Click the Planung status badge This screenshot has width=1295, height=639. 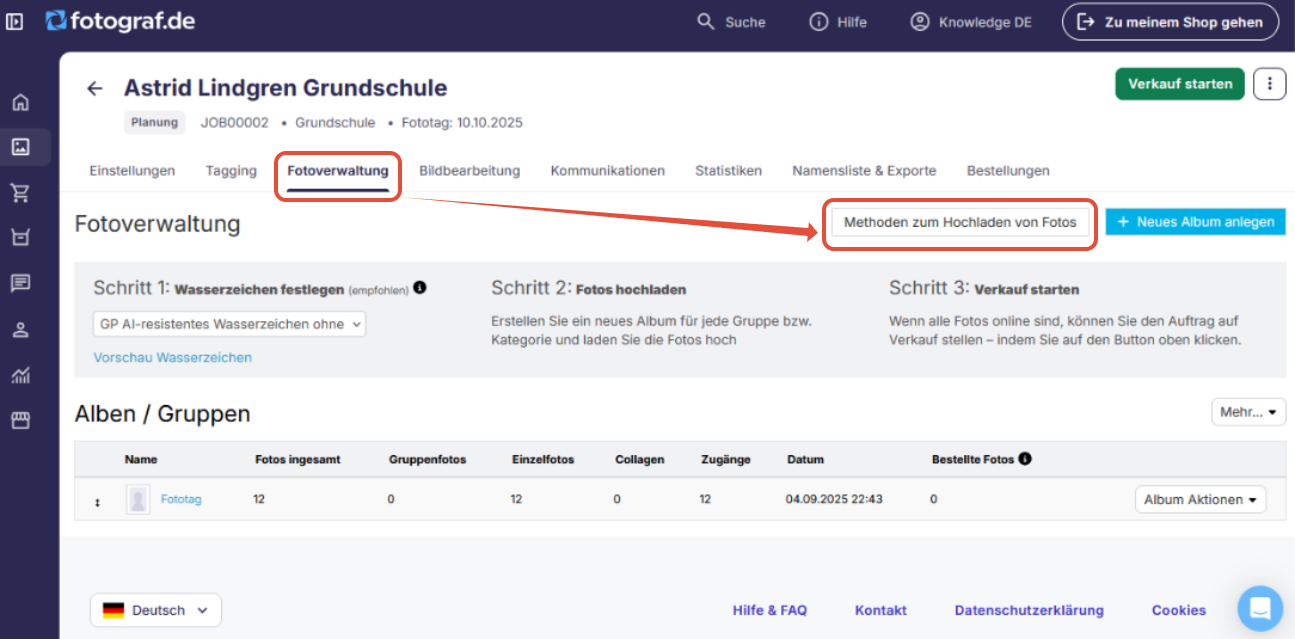tap(155, 122)
